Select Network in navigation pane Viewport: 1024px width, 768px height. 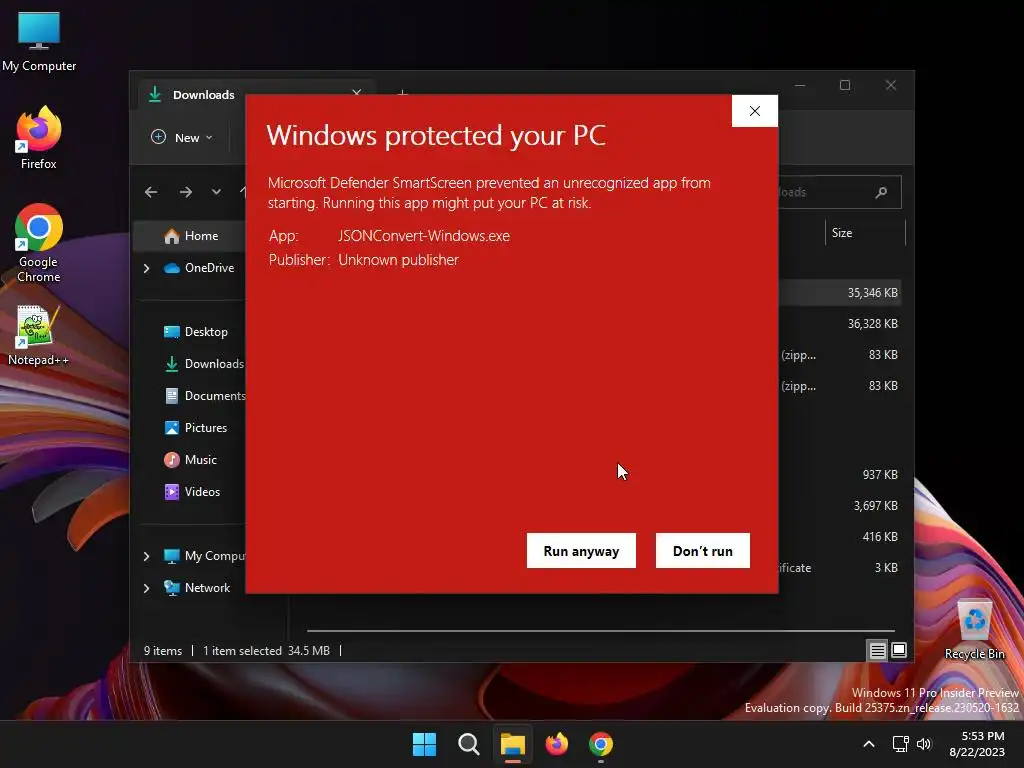tap(198, 588)
